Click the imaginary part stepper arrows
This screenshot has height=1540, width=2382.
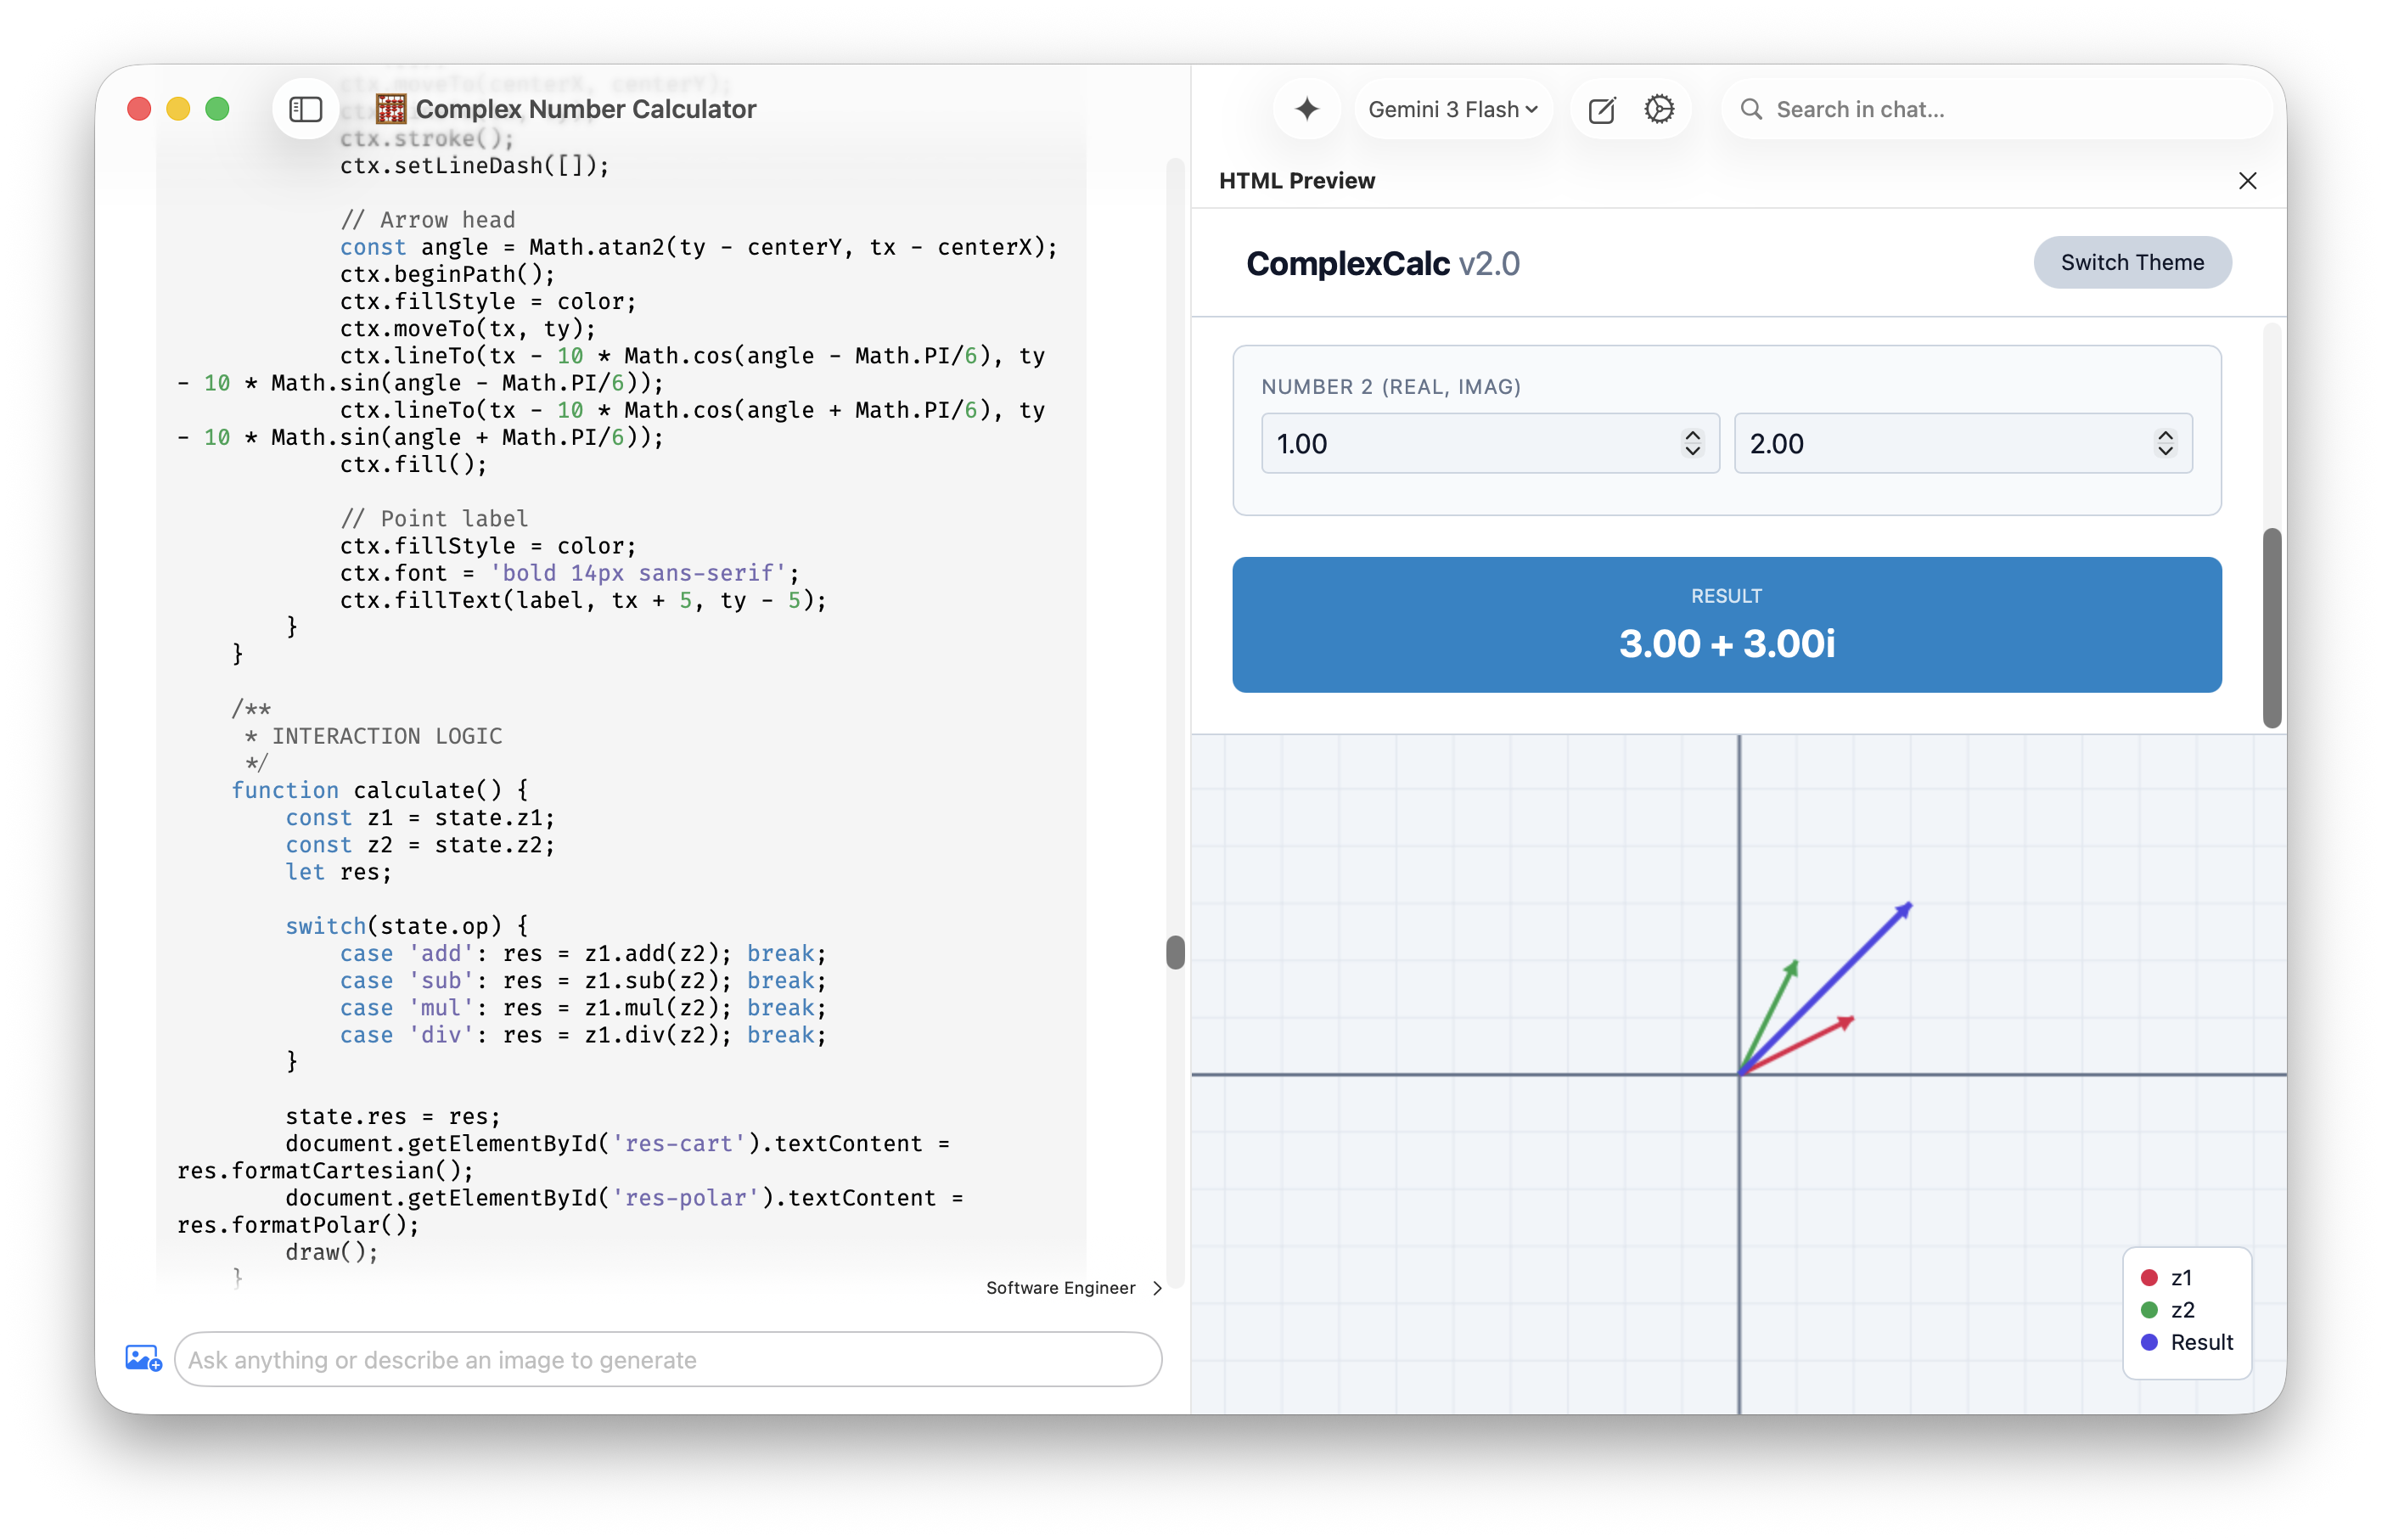pos(2165,443)
